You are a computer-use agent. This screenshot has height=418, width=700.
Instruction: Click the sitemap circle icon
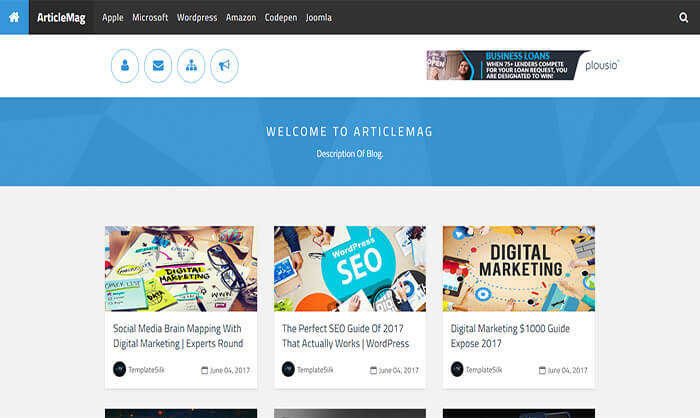coord(191,66)
